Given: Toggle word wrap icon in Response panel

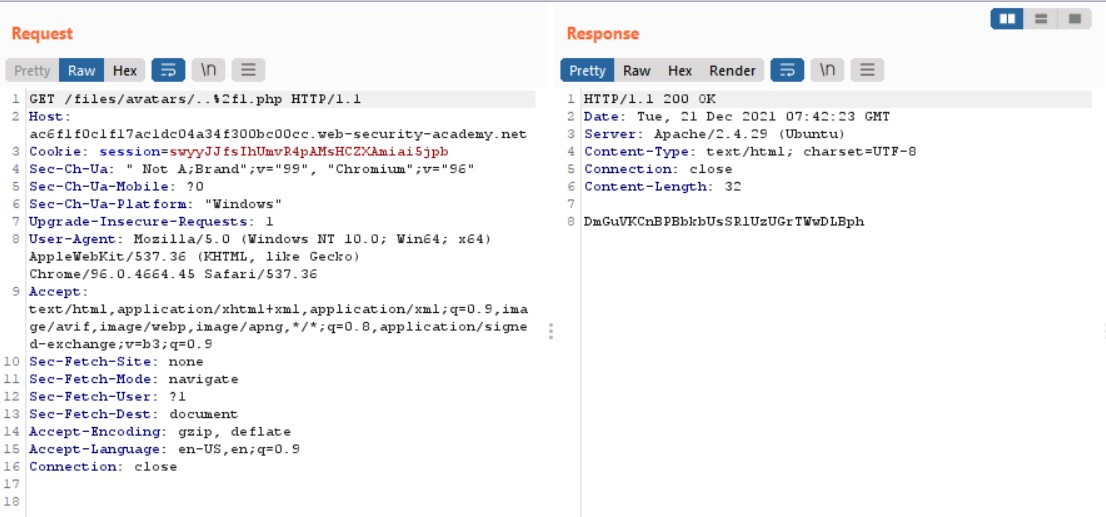Looking at the screenshot, I should coord(788,70).
